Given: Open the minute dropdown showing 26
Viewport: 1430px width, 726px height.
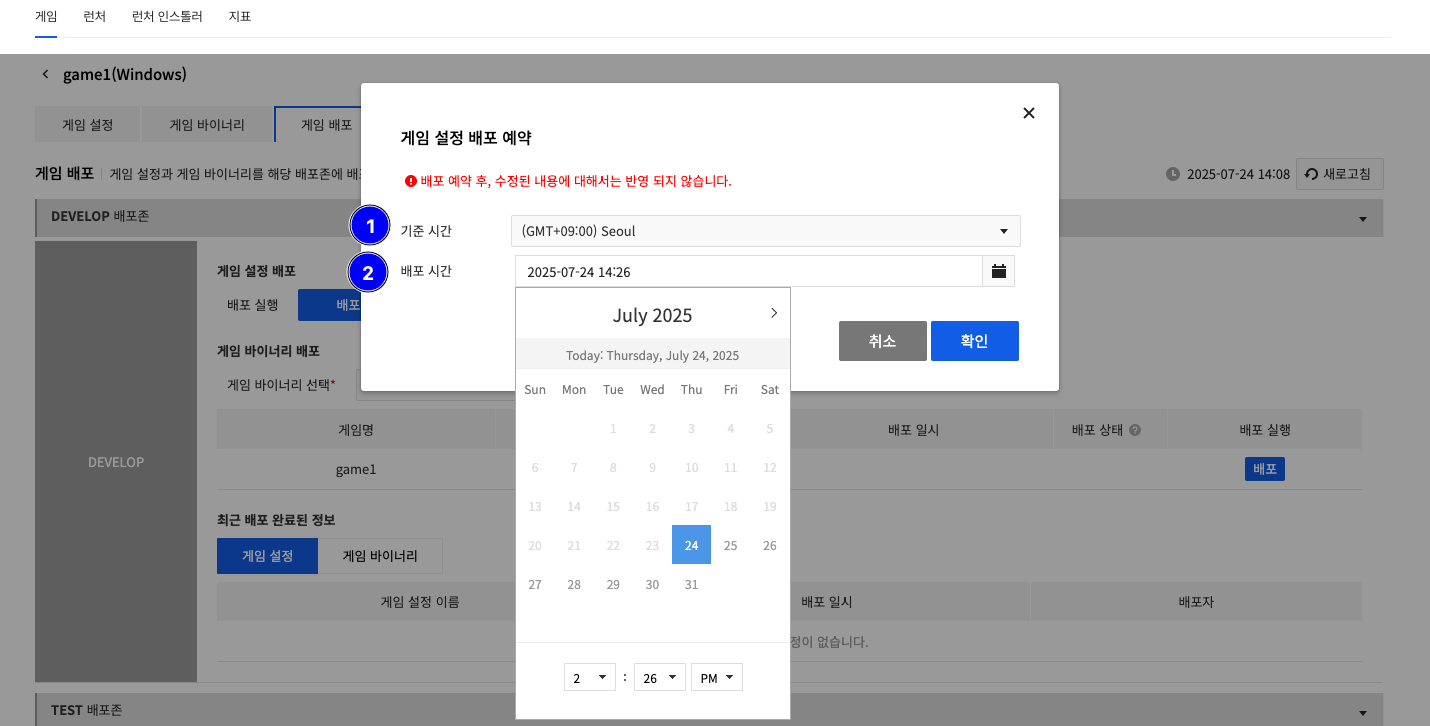Looking at the screenshot, I should coord(659,678).
